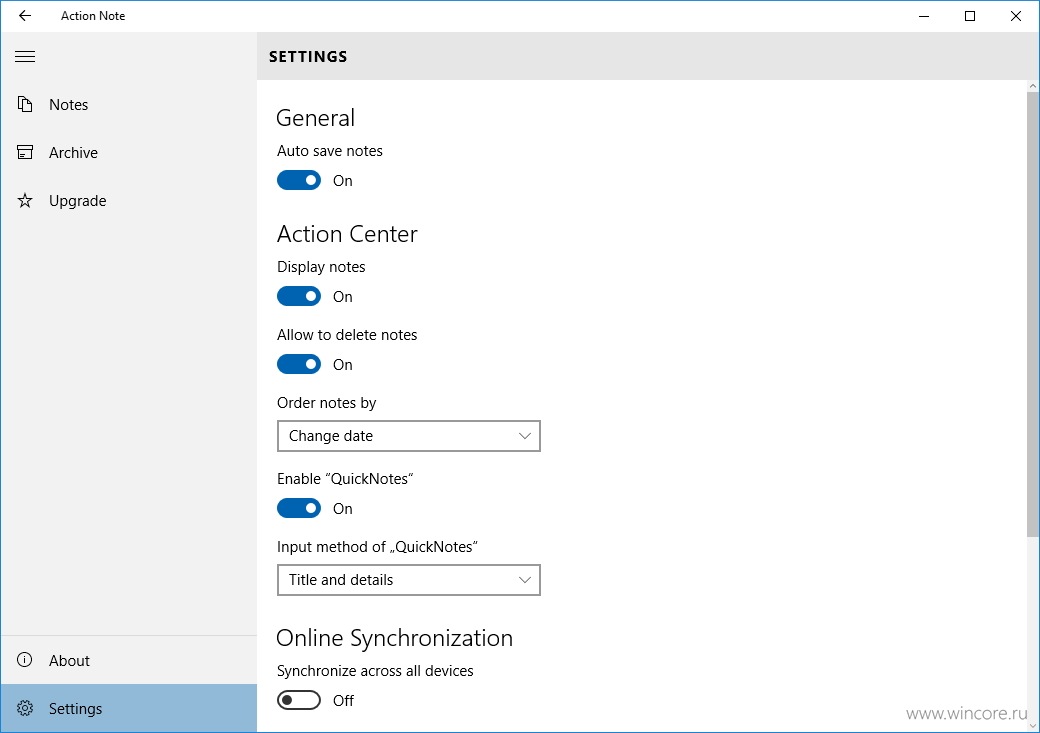Click the settings vertical scrollbar thumb
The height and width of the screenshot is (733, 1040).
[x=1033, y=314]
